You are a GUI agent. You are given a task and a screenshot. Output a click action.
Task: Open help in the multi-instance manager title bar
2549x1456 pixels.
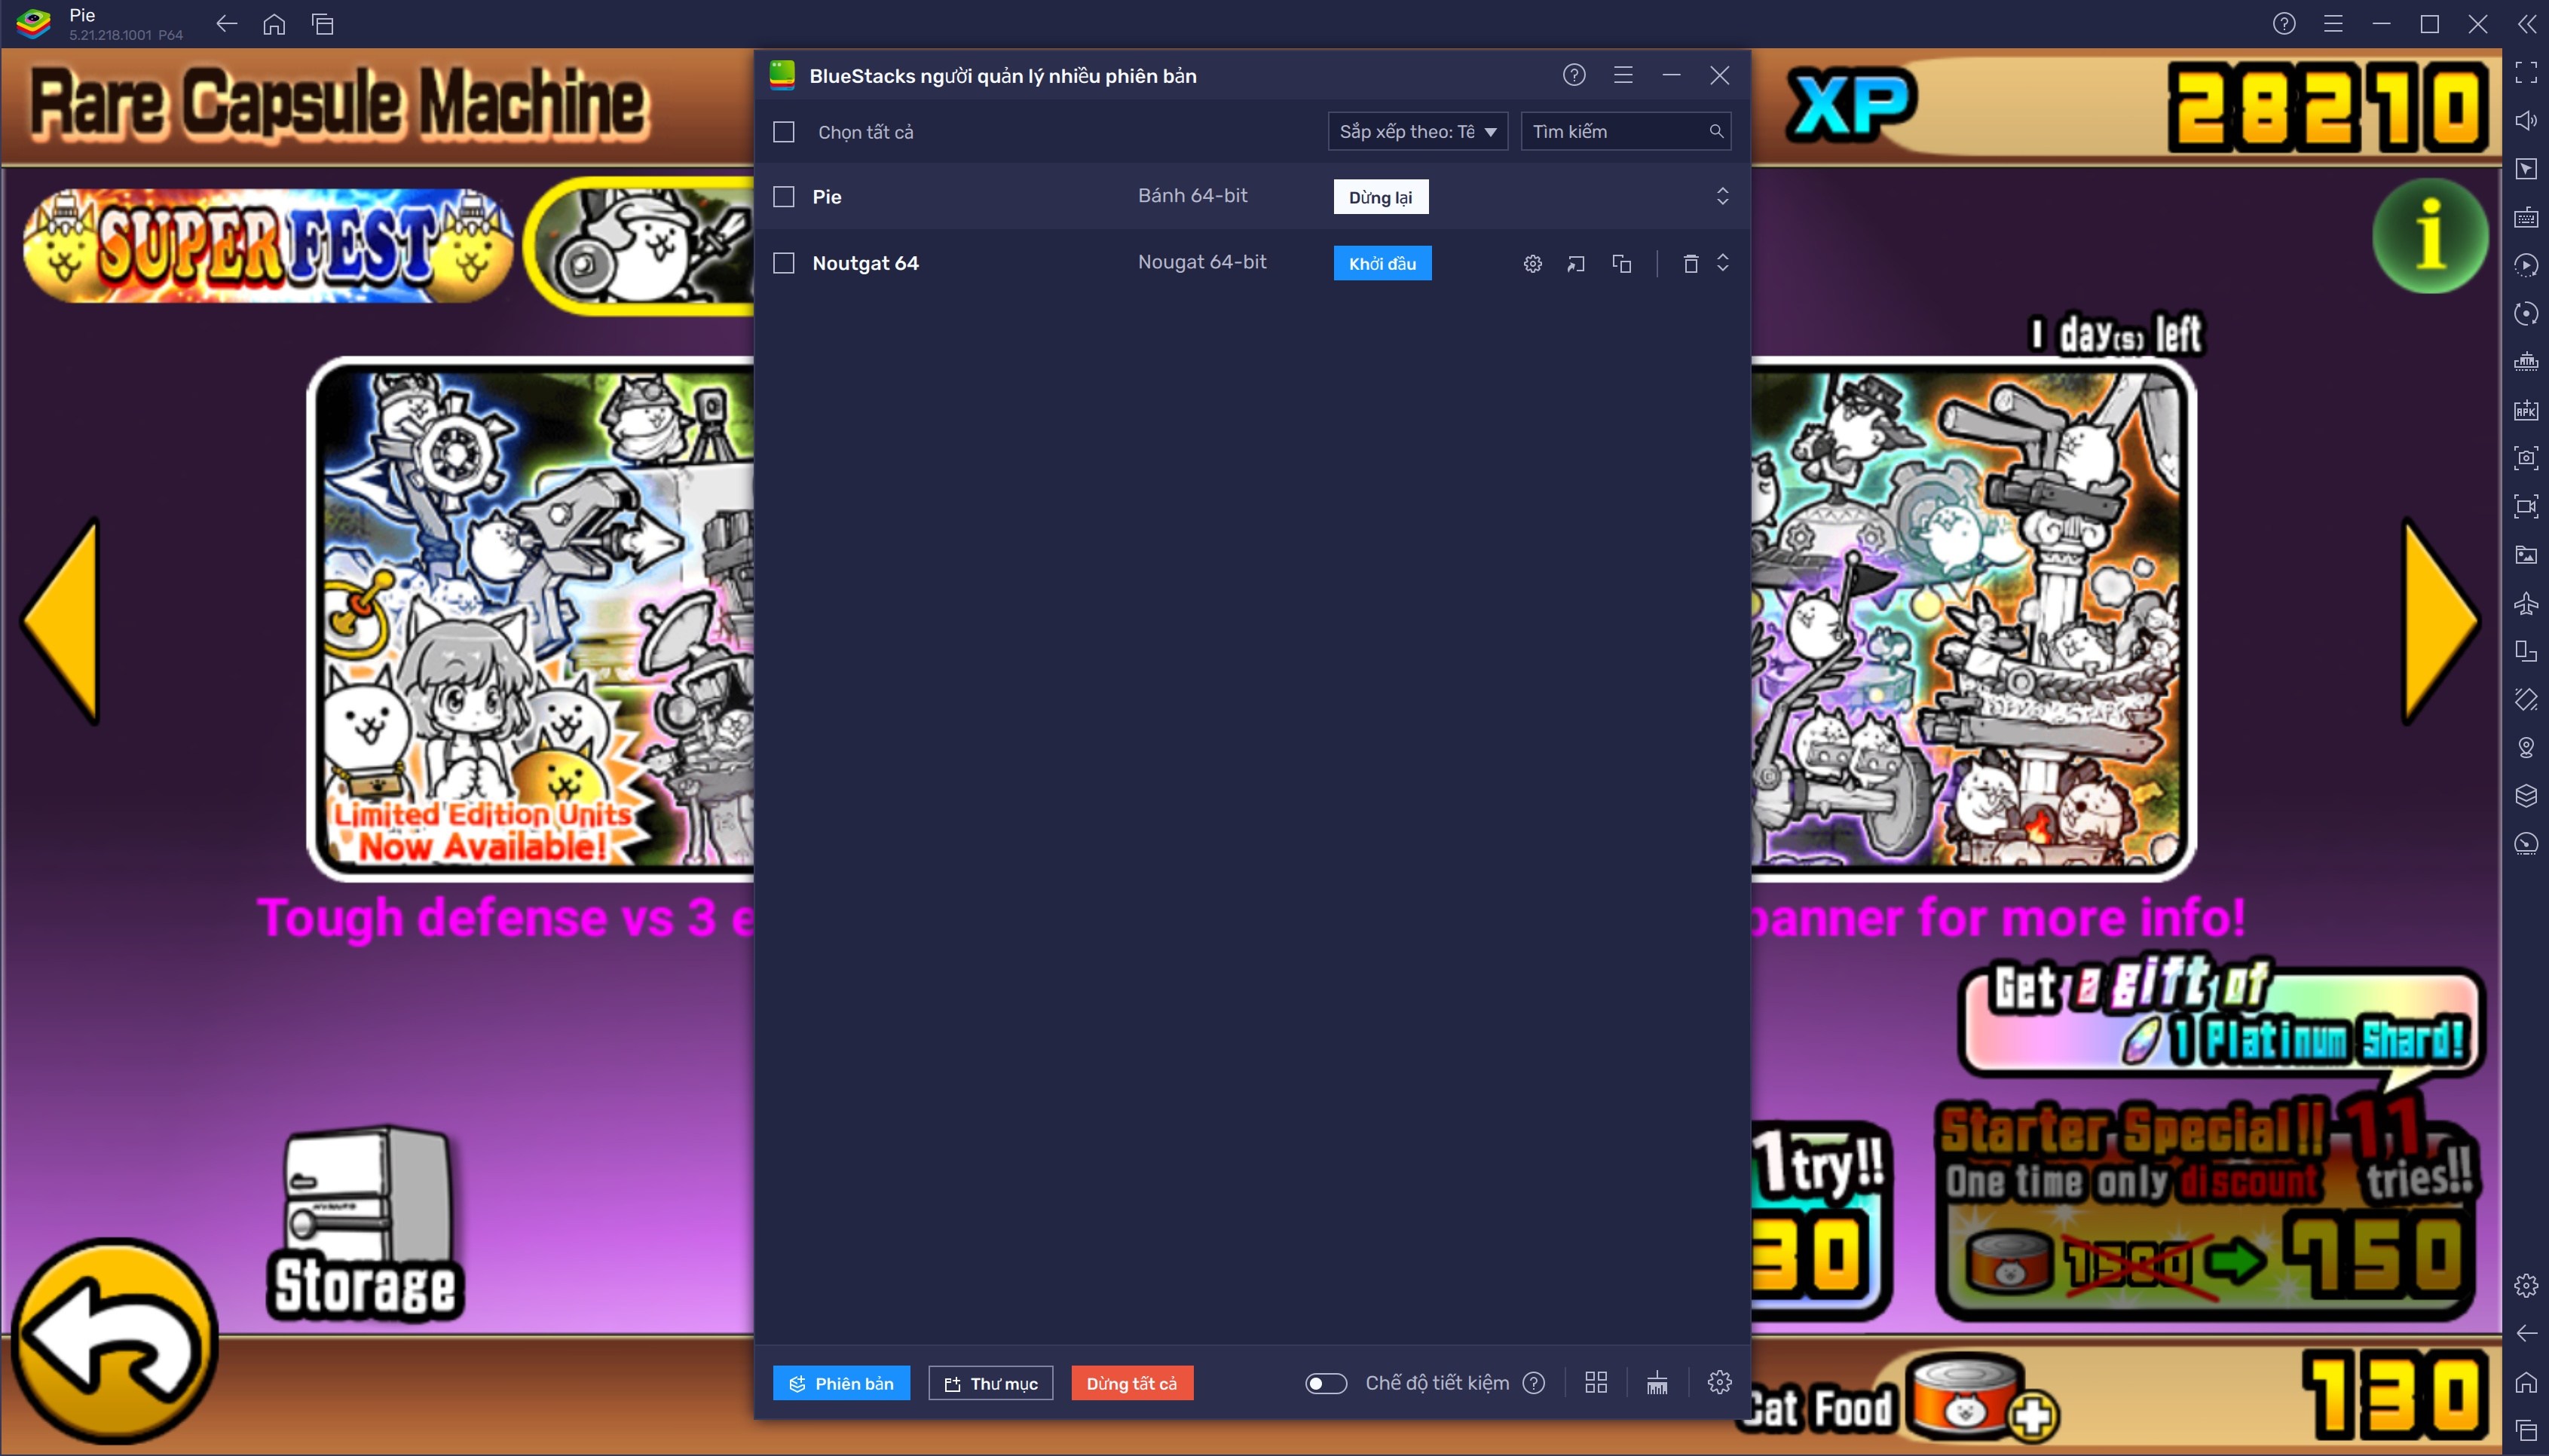1574,75
